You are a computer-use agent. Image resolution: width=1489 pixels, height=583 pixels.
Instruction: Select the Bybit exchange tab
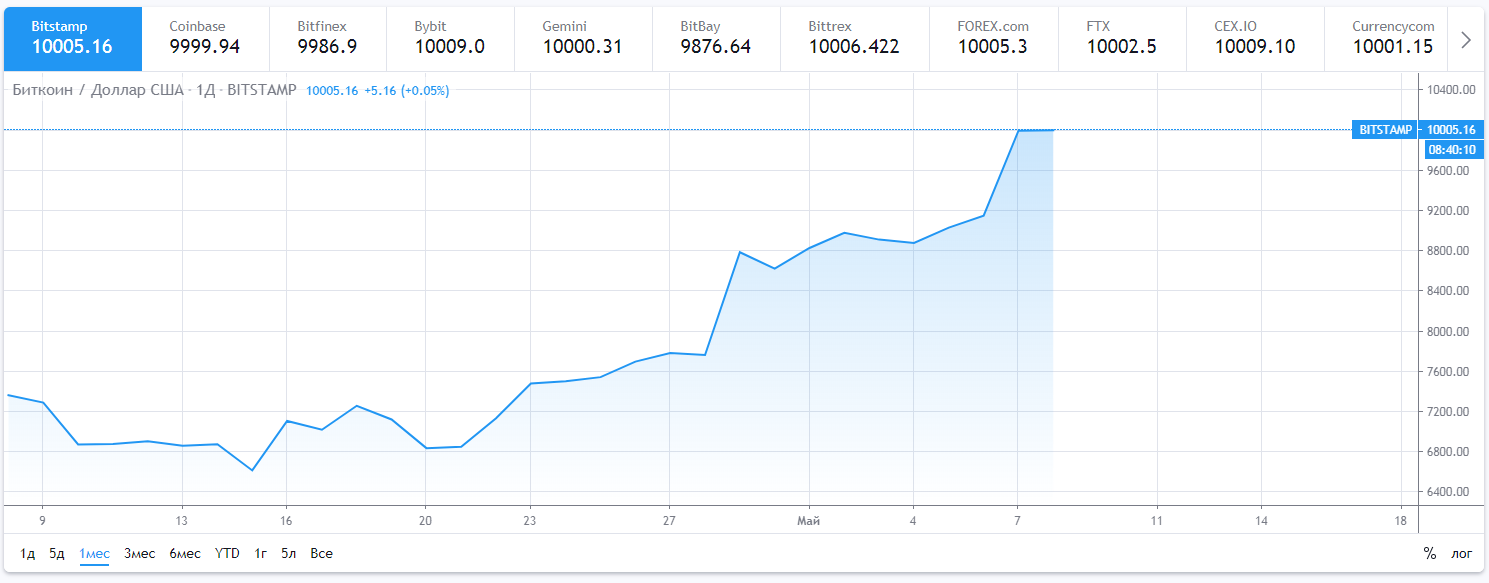[450, 37]
